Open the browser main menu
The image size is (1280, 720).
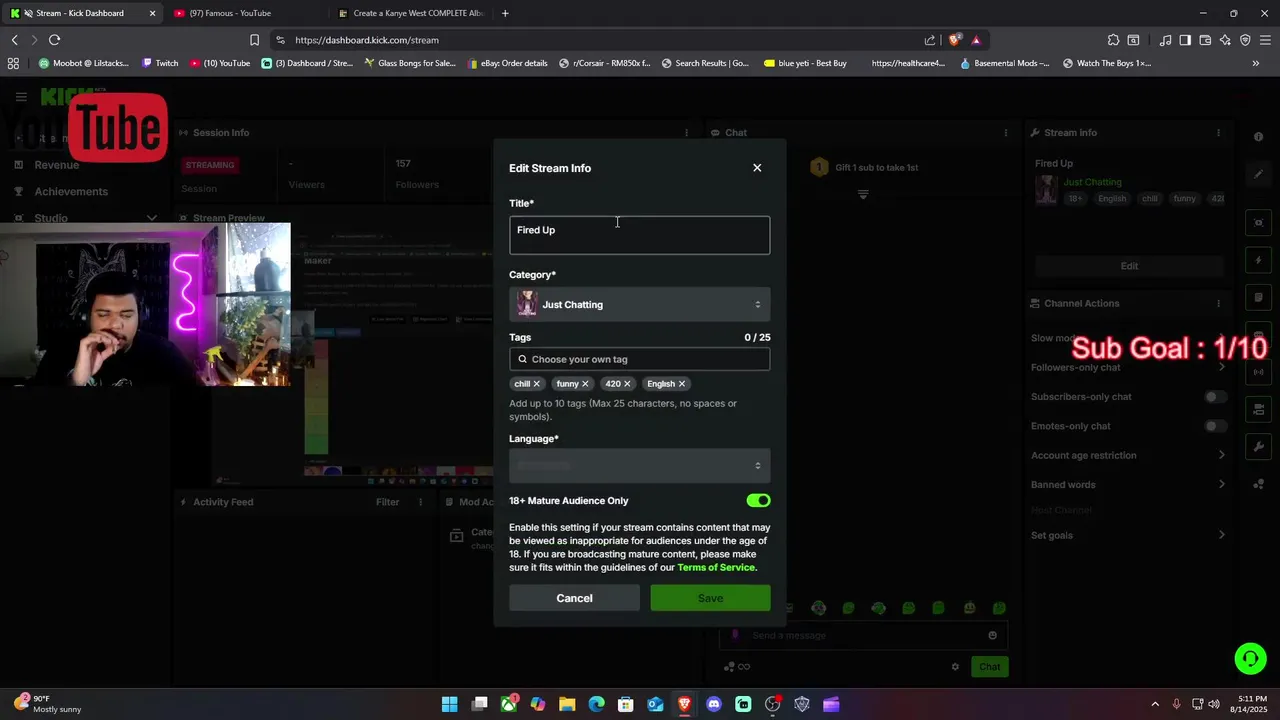[x=1265, y=40]
